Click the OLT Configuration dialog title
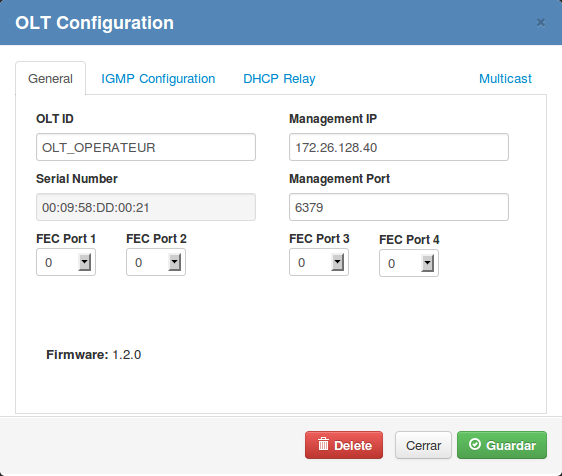 pyautogui.click(x=95, y=23)
